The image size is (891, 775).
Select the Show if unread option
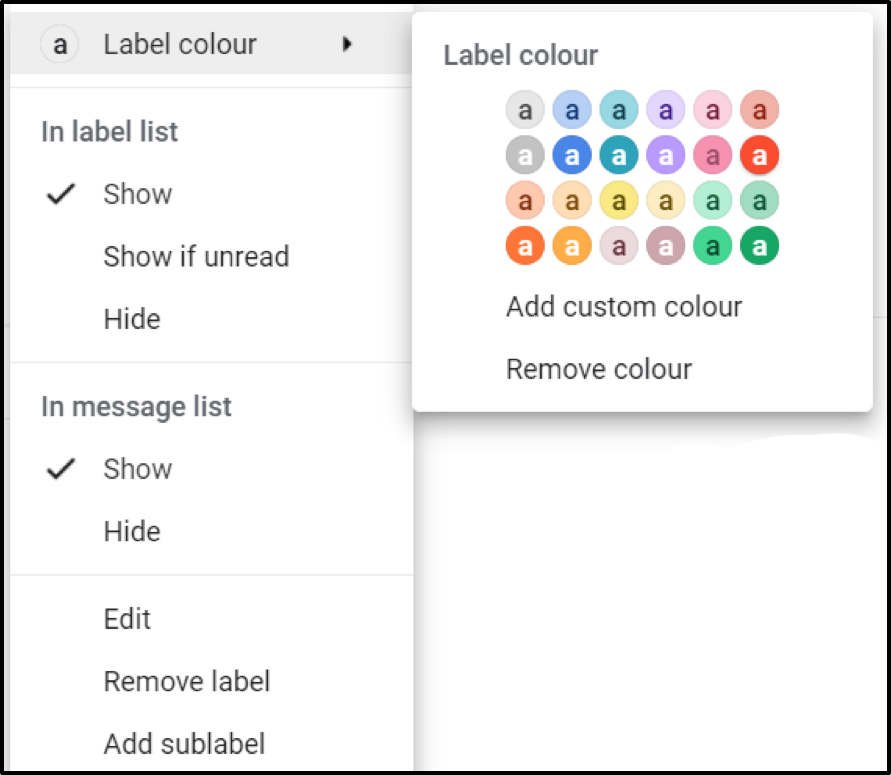(x=196, y=257)
